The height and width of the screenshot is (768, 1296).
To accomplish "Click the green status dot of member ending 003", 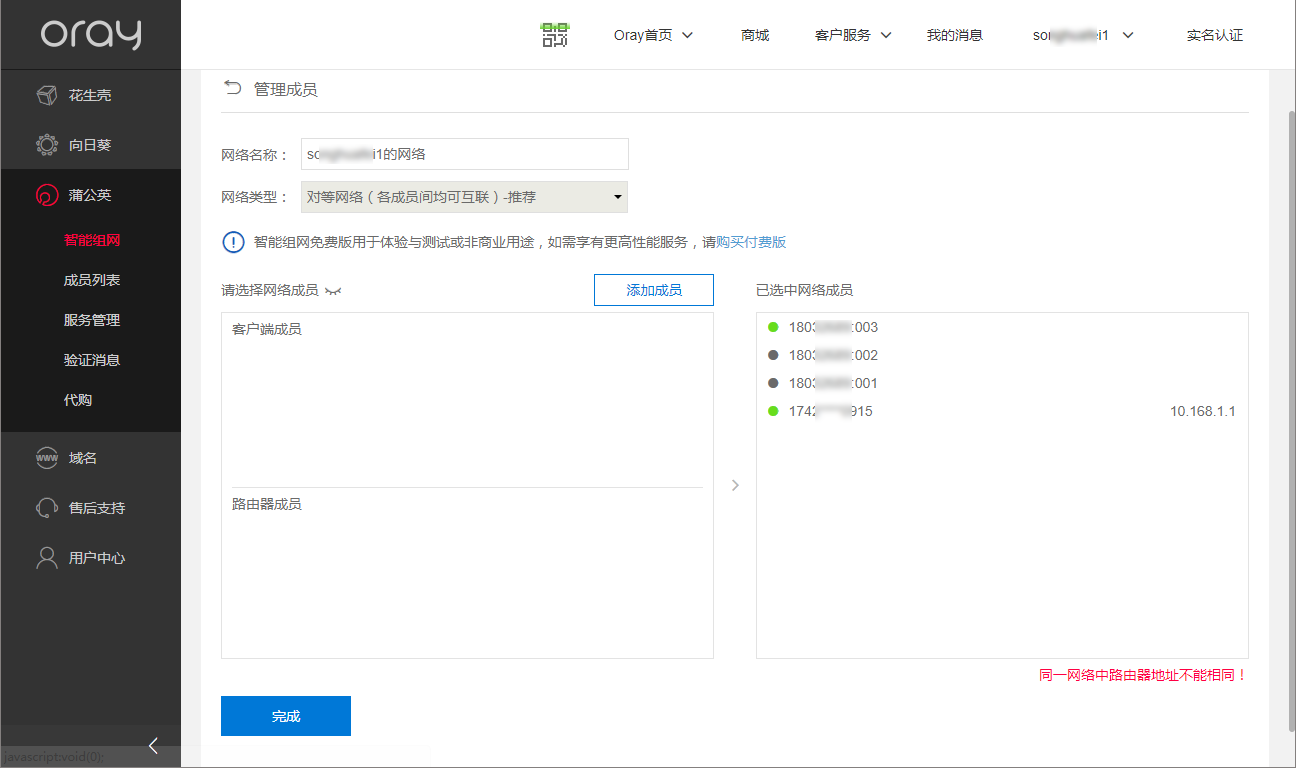I will point(773,327).
